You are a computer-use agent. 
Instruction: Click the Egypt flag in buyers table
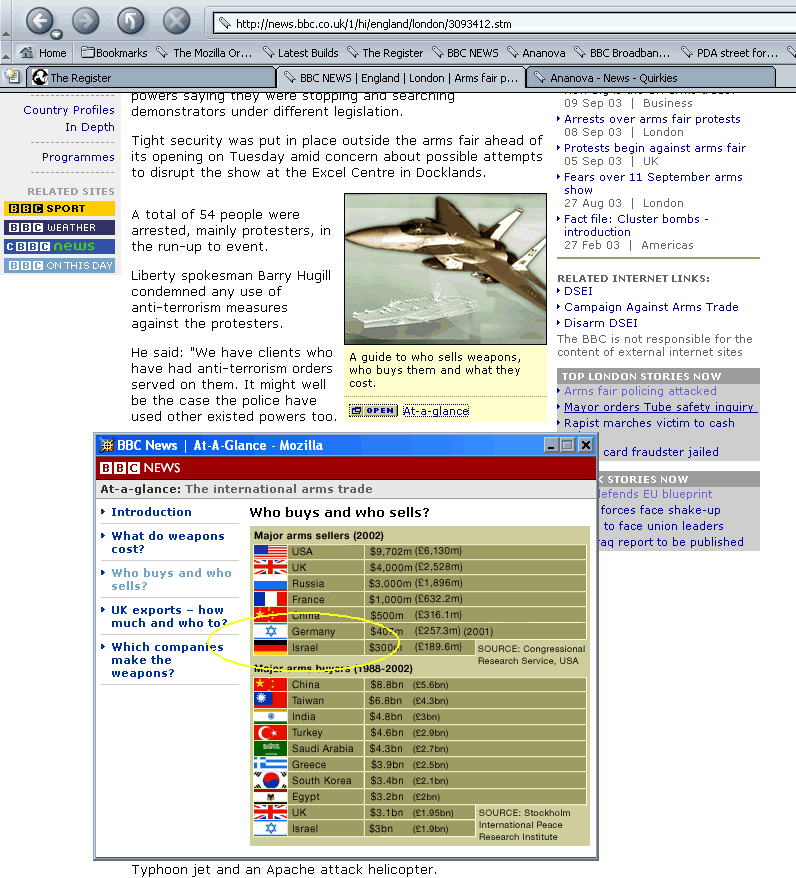point(270,796)
